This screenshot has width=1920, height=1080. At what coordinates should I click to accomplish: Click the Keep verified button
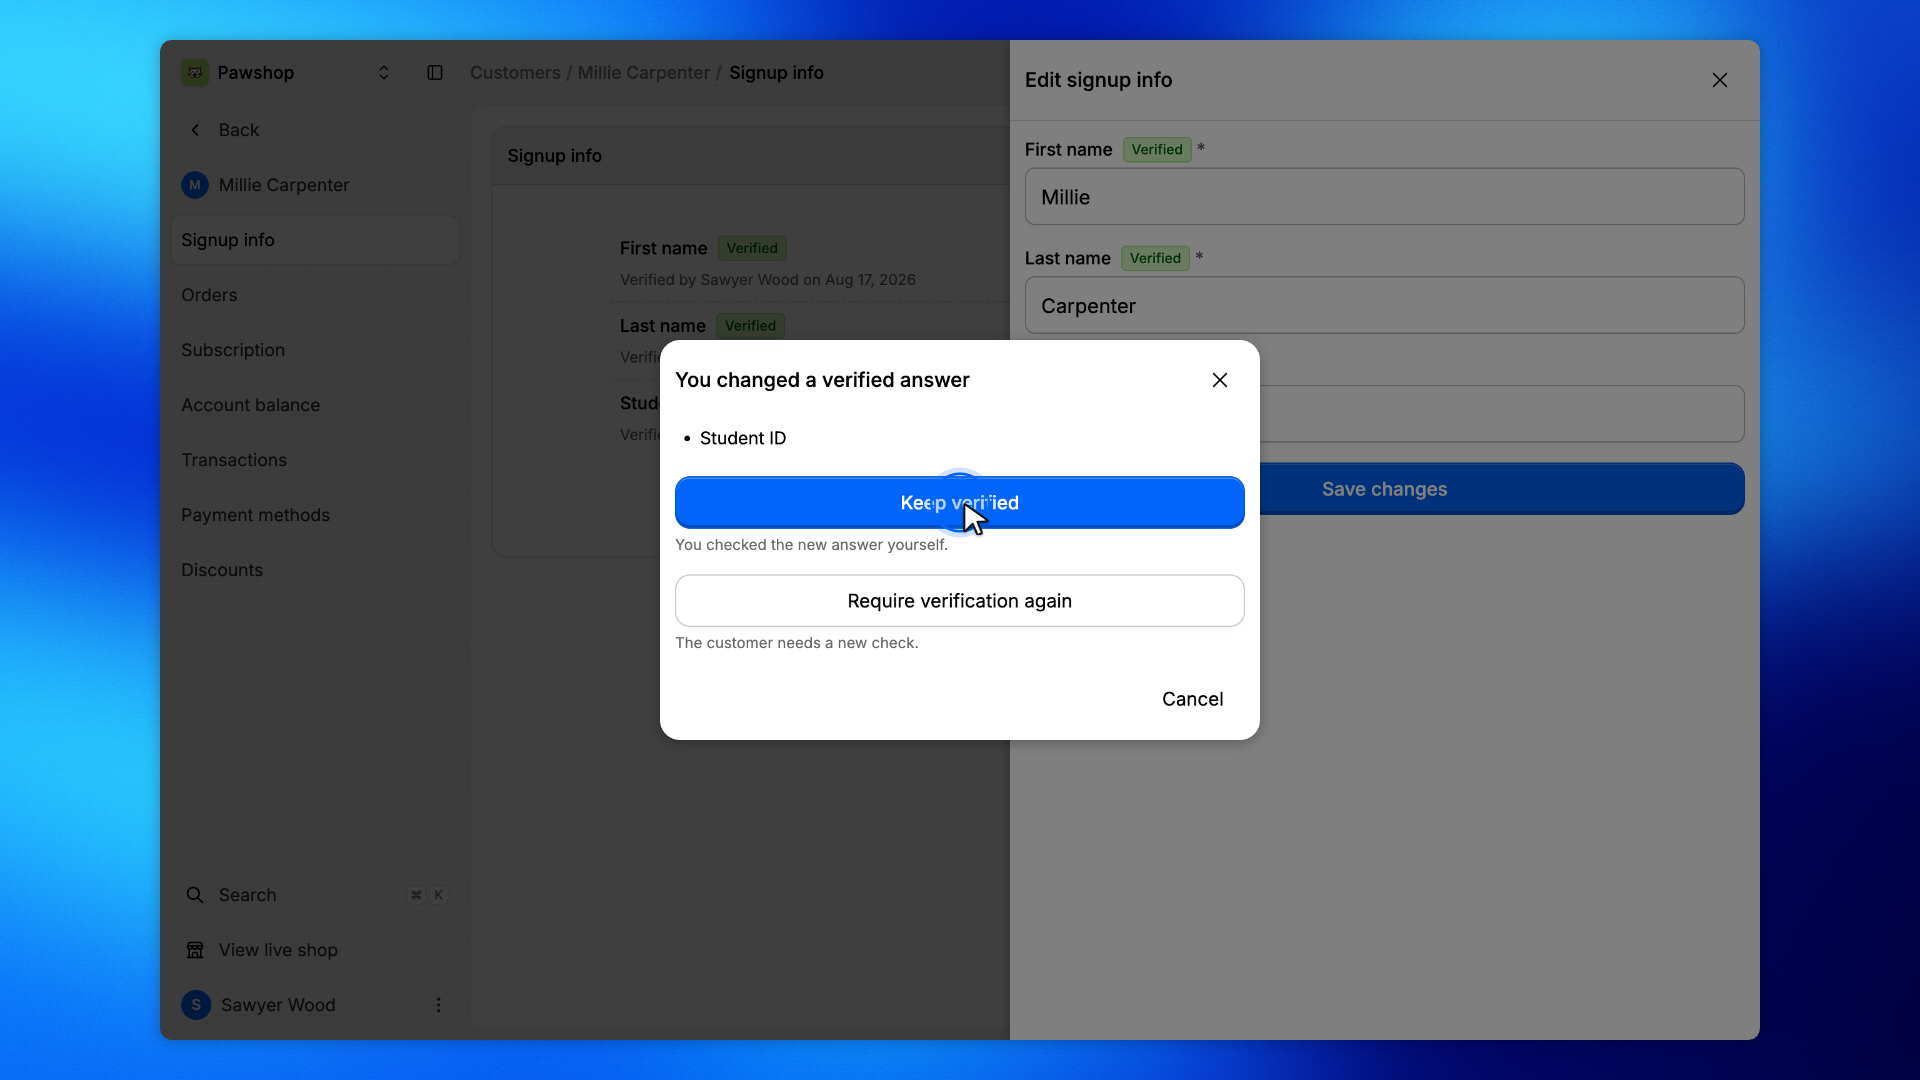[x=960, y=502]
